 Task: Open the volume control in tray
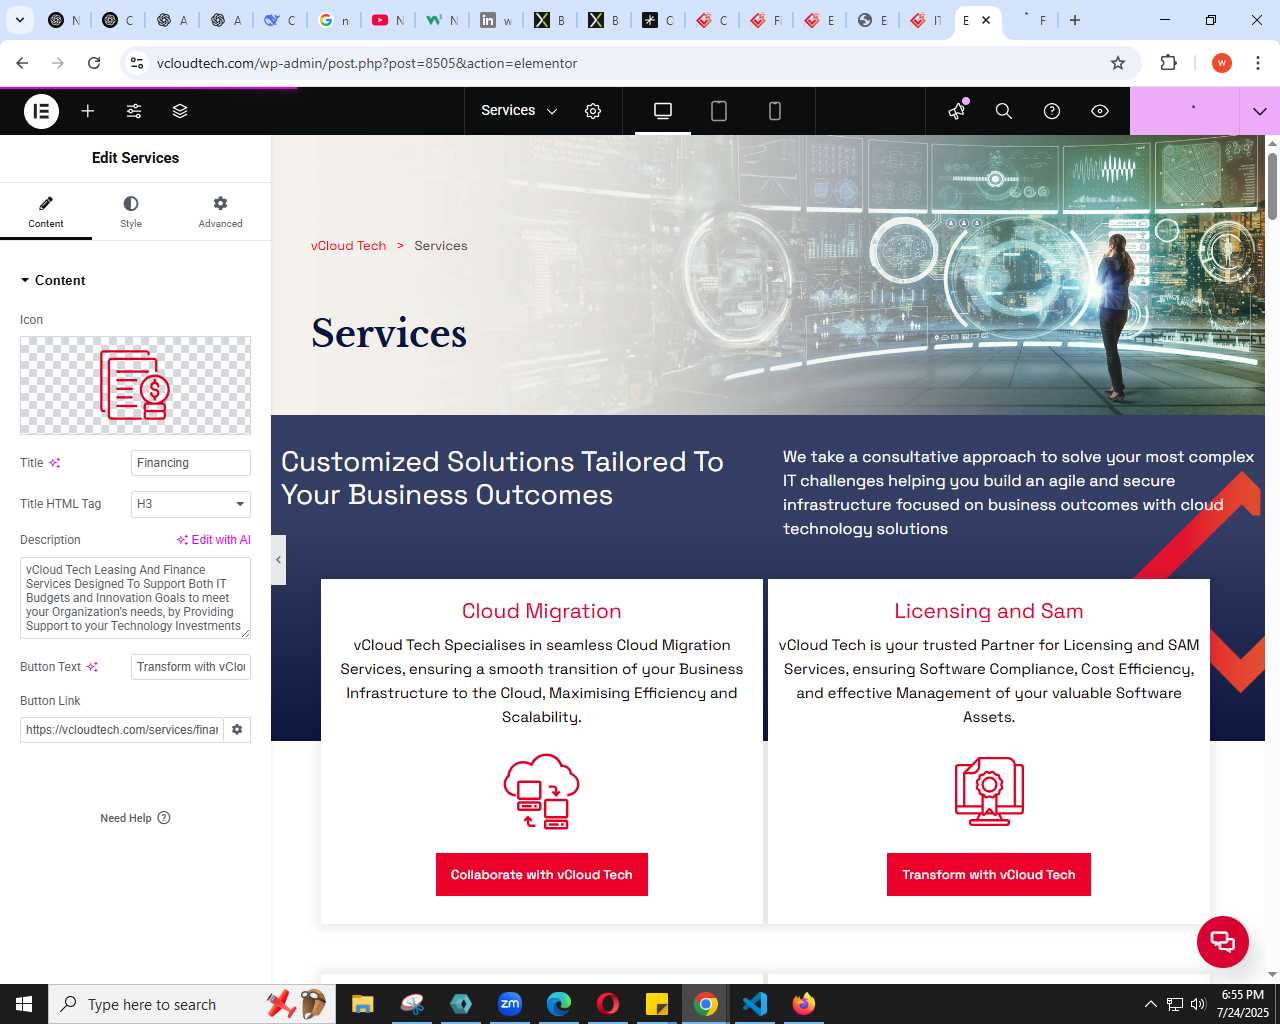click(x=1198, y=1004)
